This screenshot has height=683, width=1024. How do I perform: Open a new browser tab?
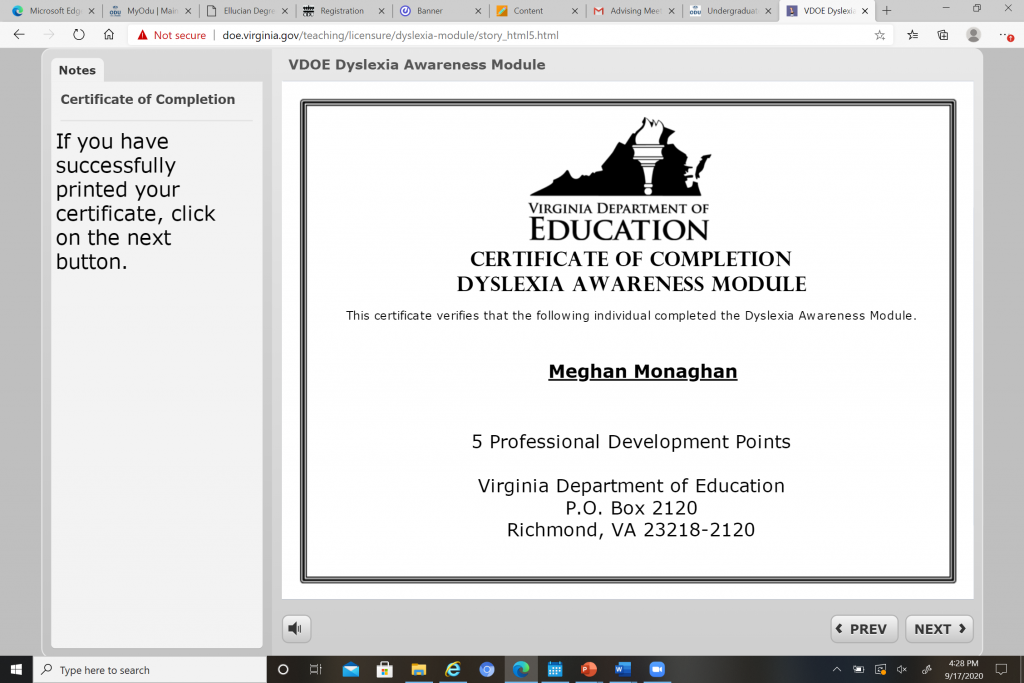click(886, 11)
